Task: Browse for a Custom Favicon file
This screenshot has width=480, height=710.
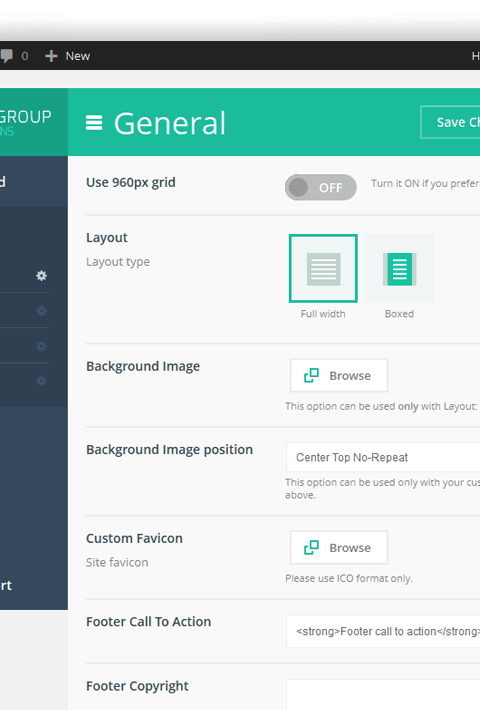Action: click(x=339, y=547)
